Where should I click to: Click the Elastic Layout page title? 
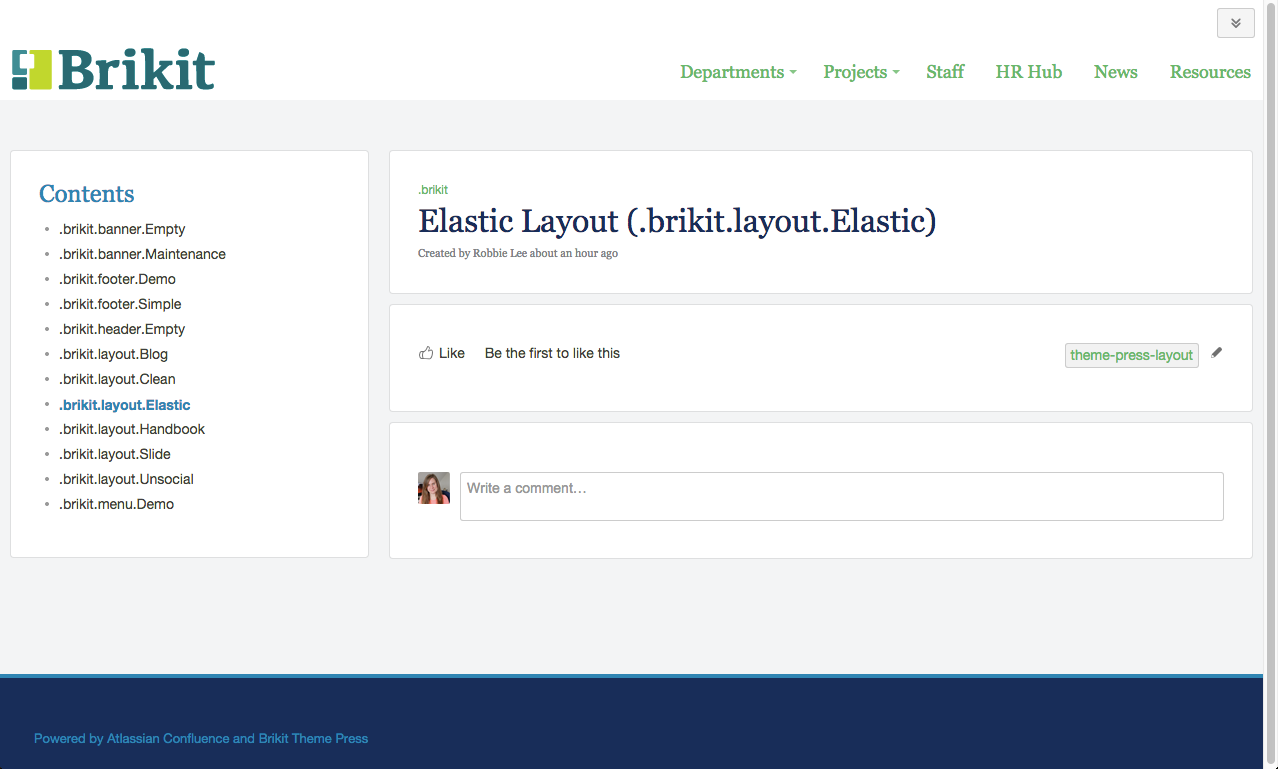(x=677, y=221)
